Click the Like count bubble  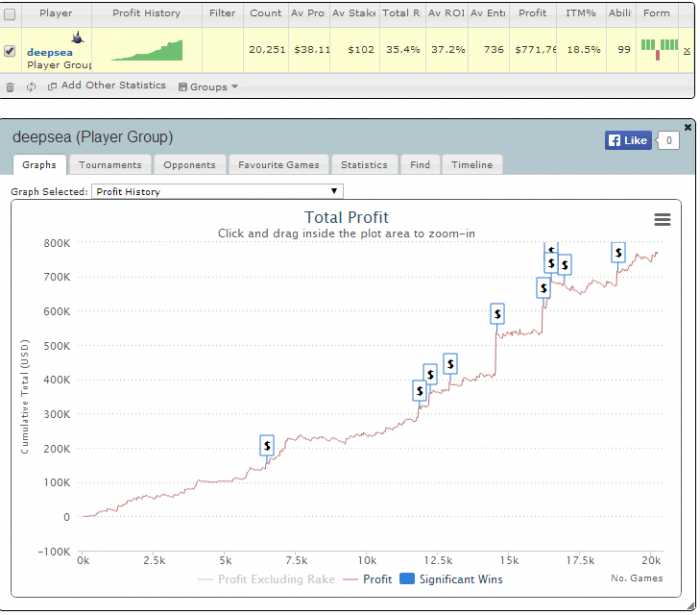click(x=668, y=141)
